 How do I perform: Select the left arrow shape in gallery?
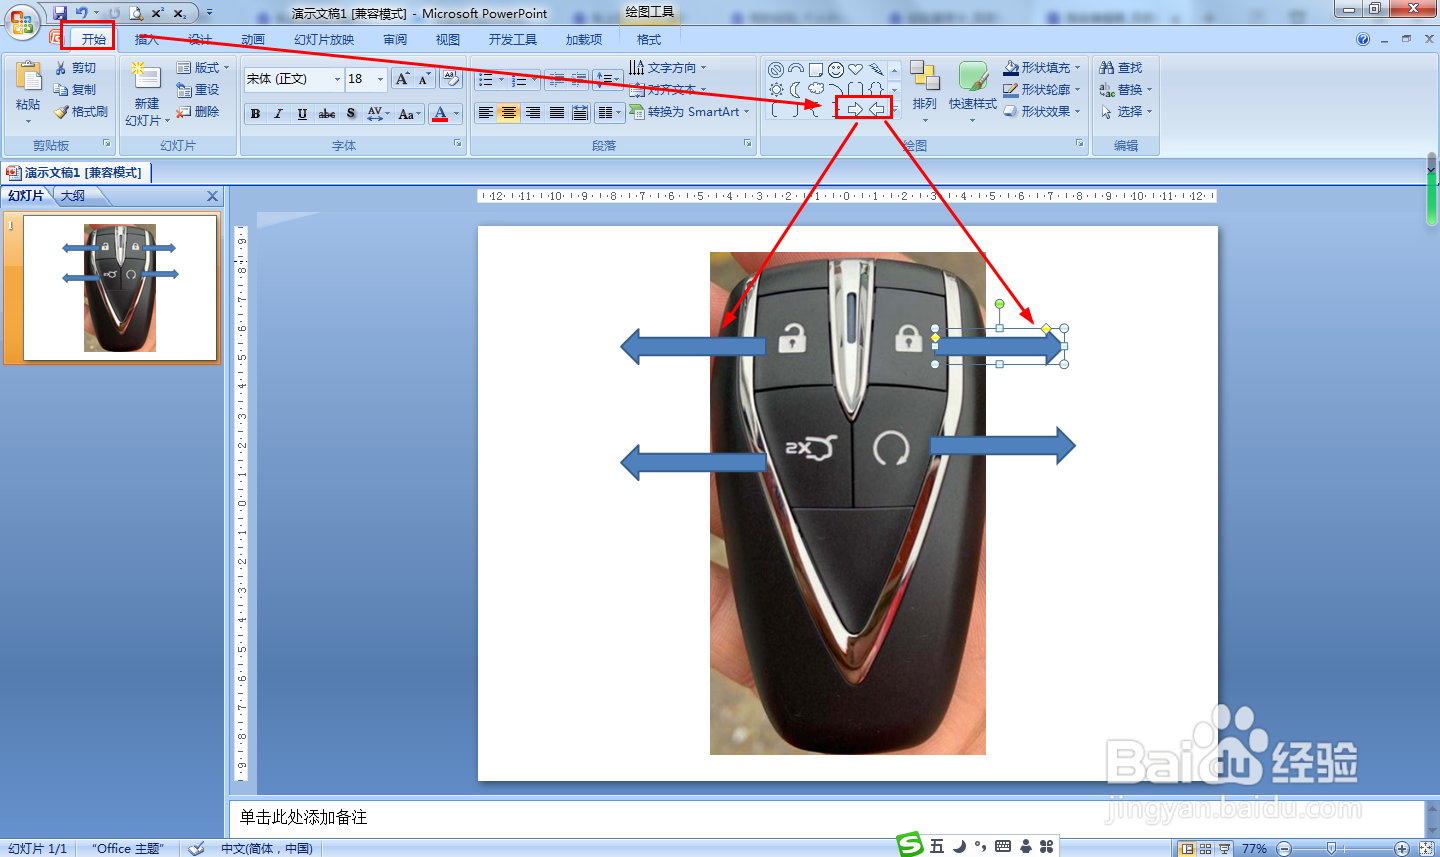pyautogui.click(x=877, y=109)
